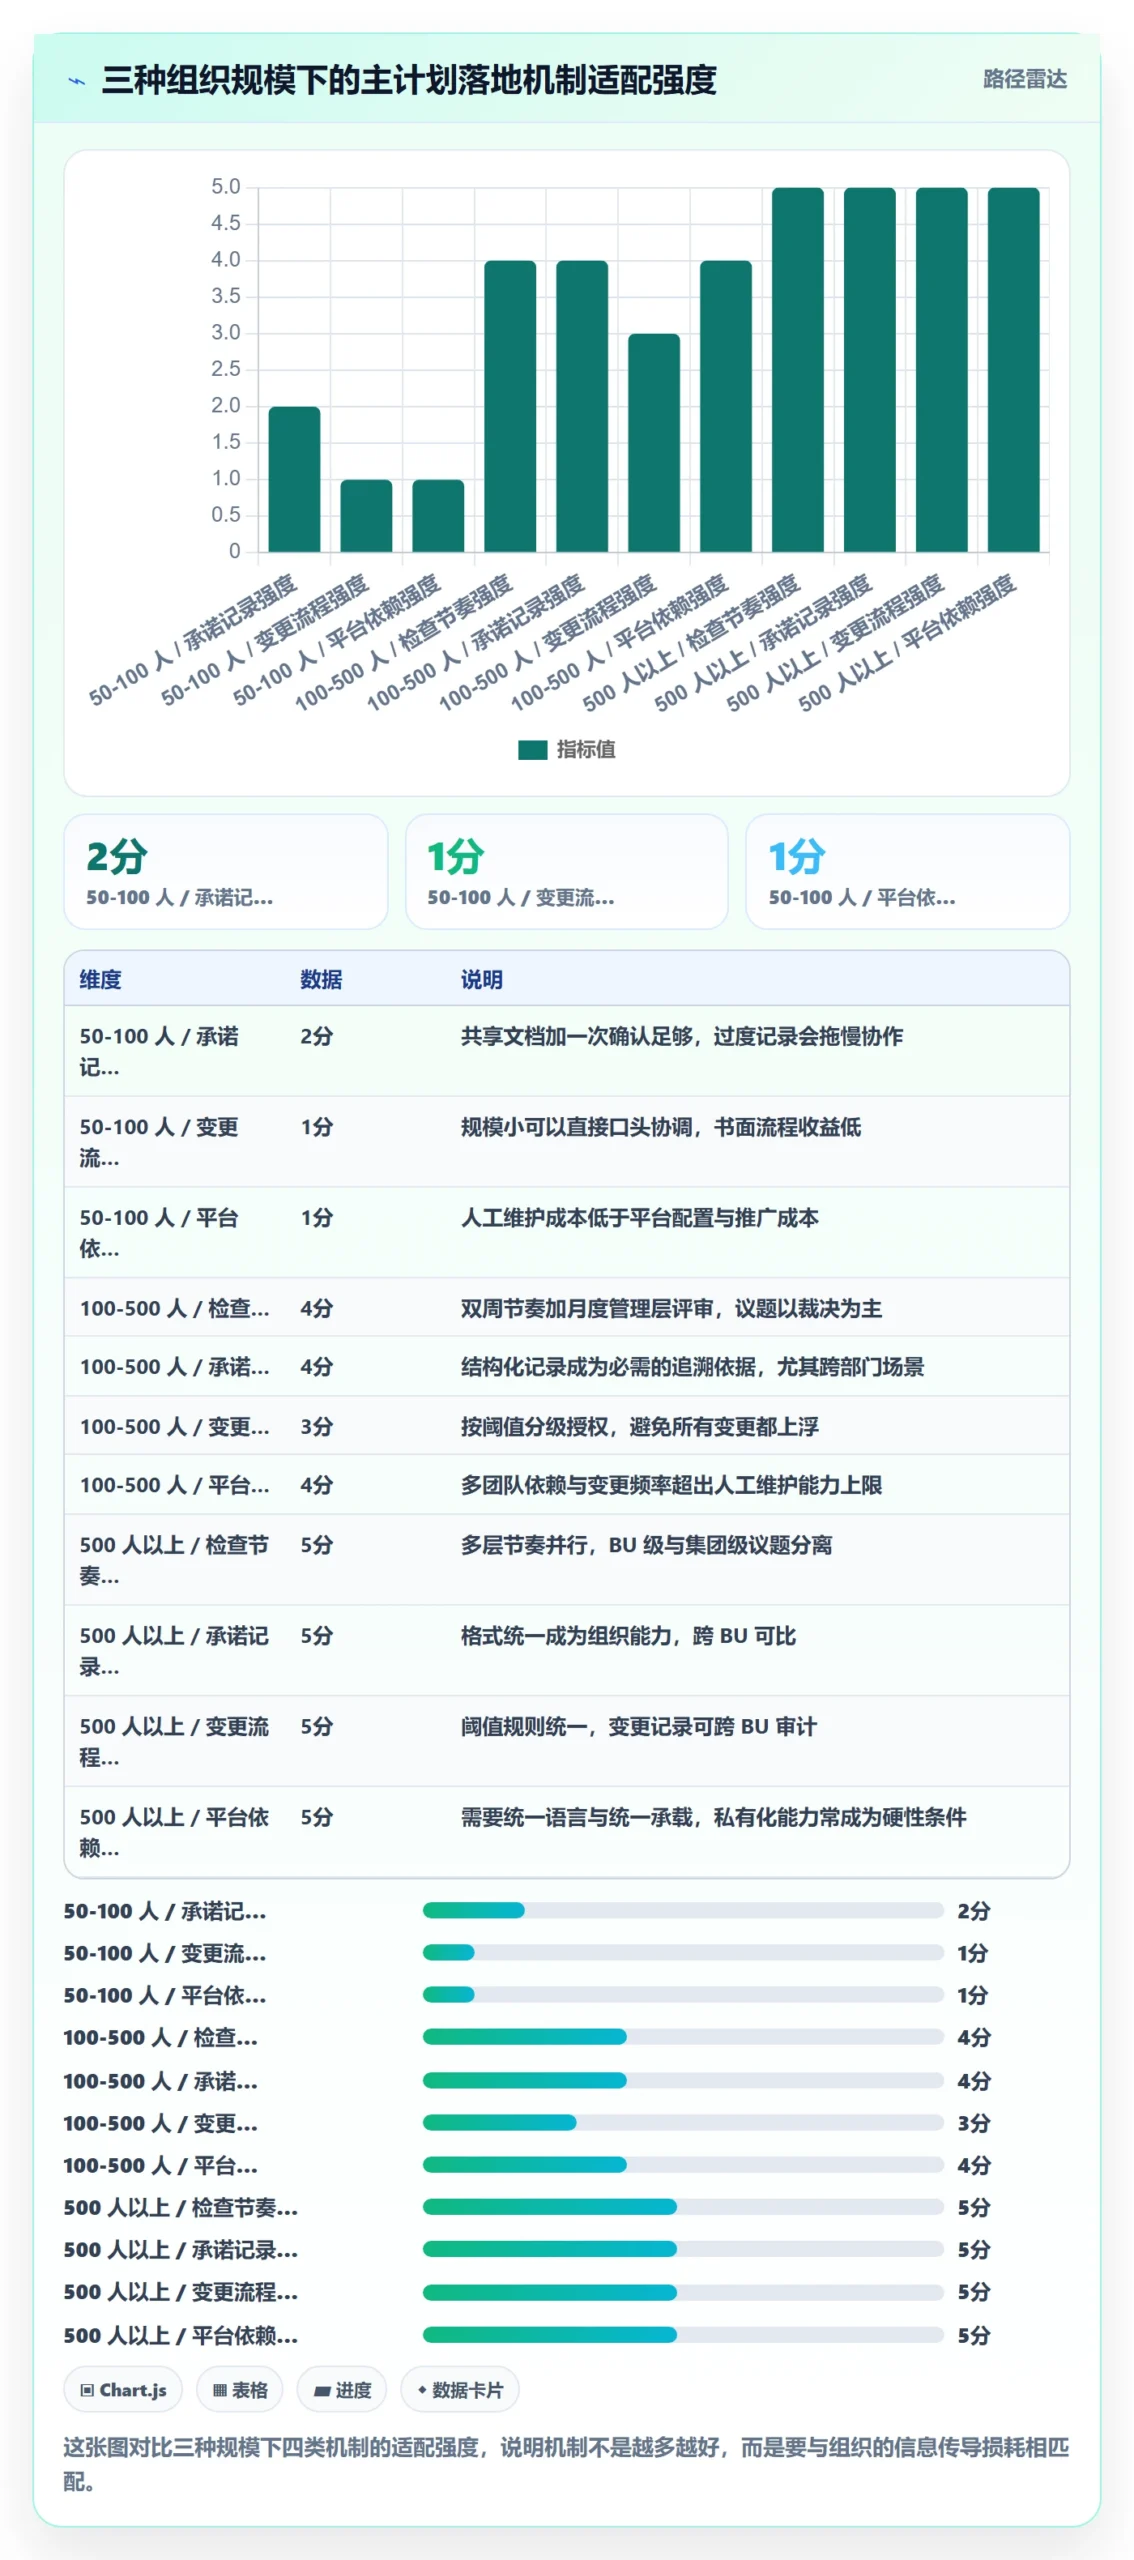The height and width of the screenshot is (2560, 1134).
Task: Select the 表格 tag
Action: point(240,2390)
